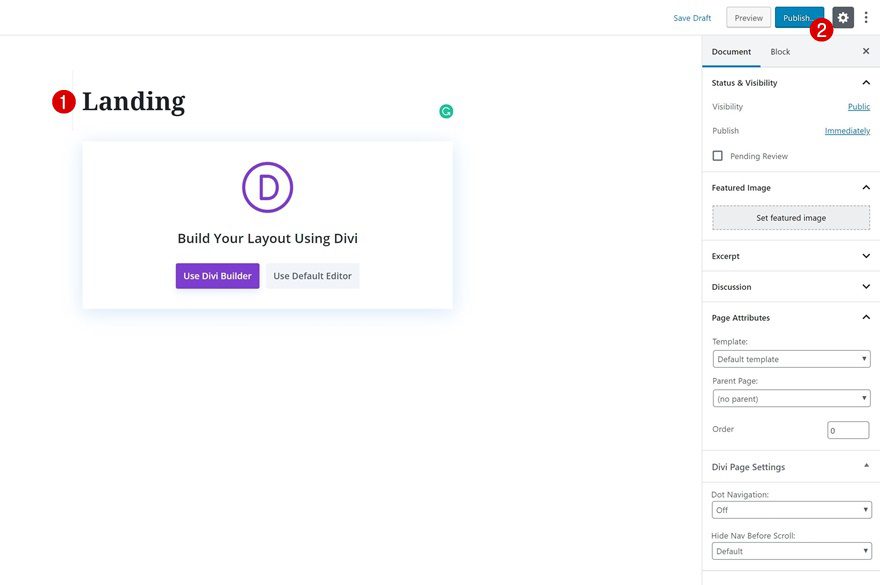Expand the Excerpt section
The height and width of the screenshot is (585, 880).
pos(864,256)
